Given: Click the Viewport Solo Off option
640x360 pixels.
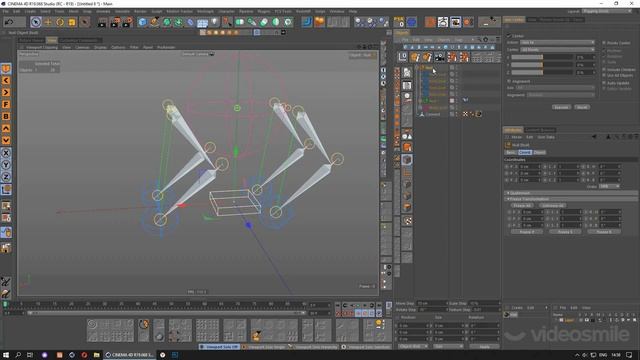Looking at the screenshot, I should point(219,347).
